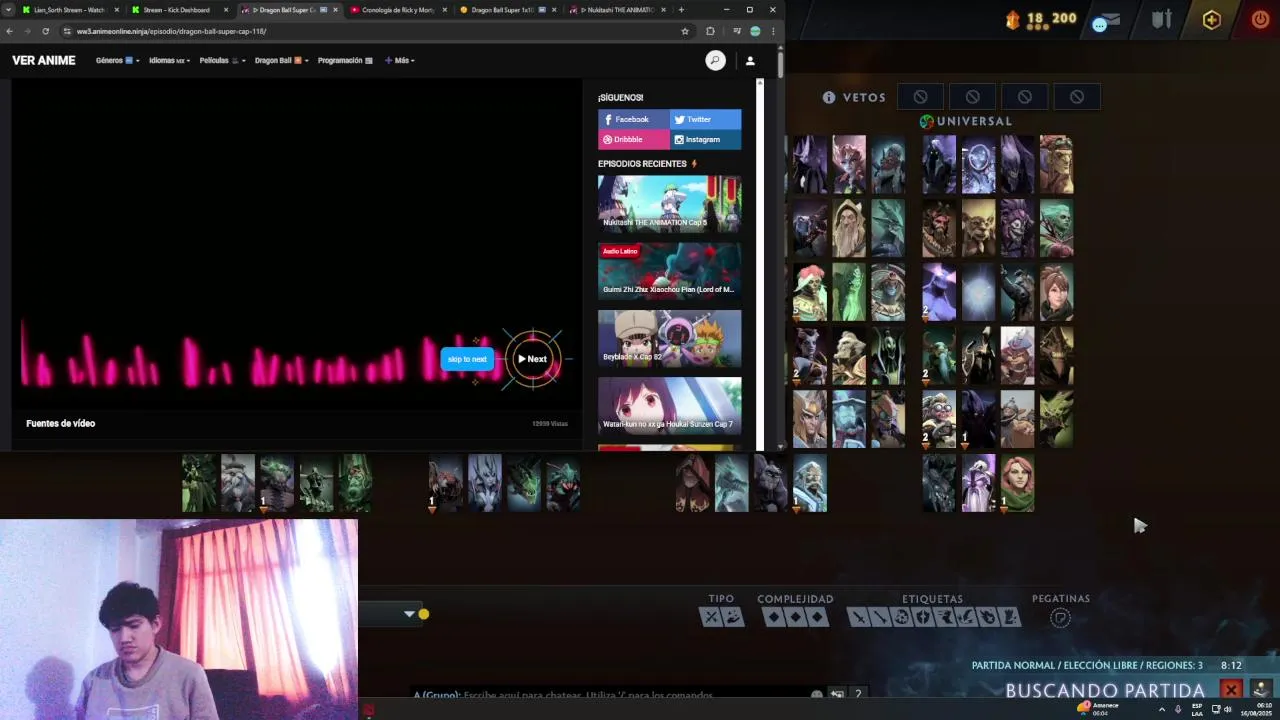The image size is (1280, 720).
Task: Toggle the third COMPLEJIDAD diamond filter
Action: tap(817, 617)
